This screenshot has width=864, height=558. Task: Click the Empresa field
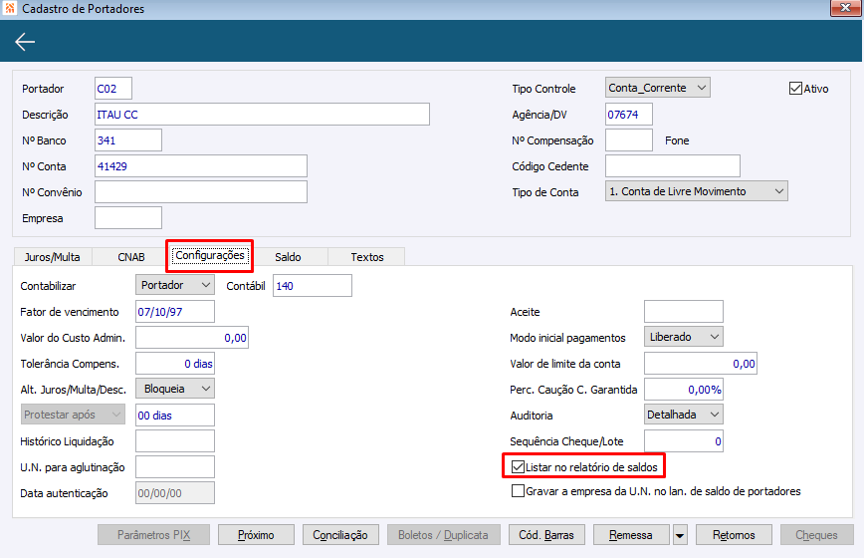pyautogui.click(x=128, y=218)
